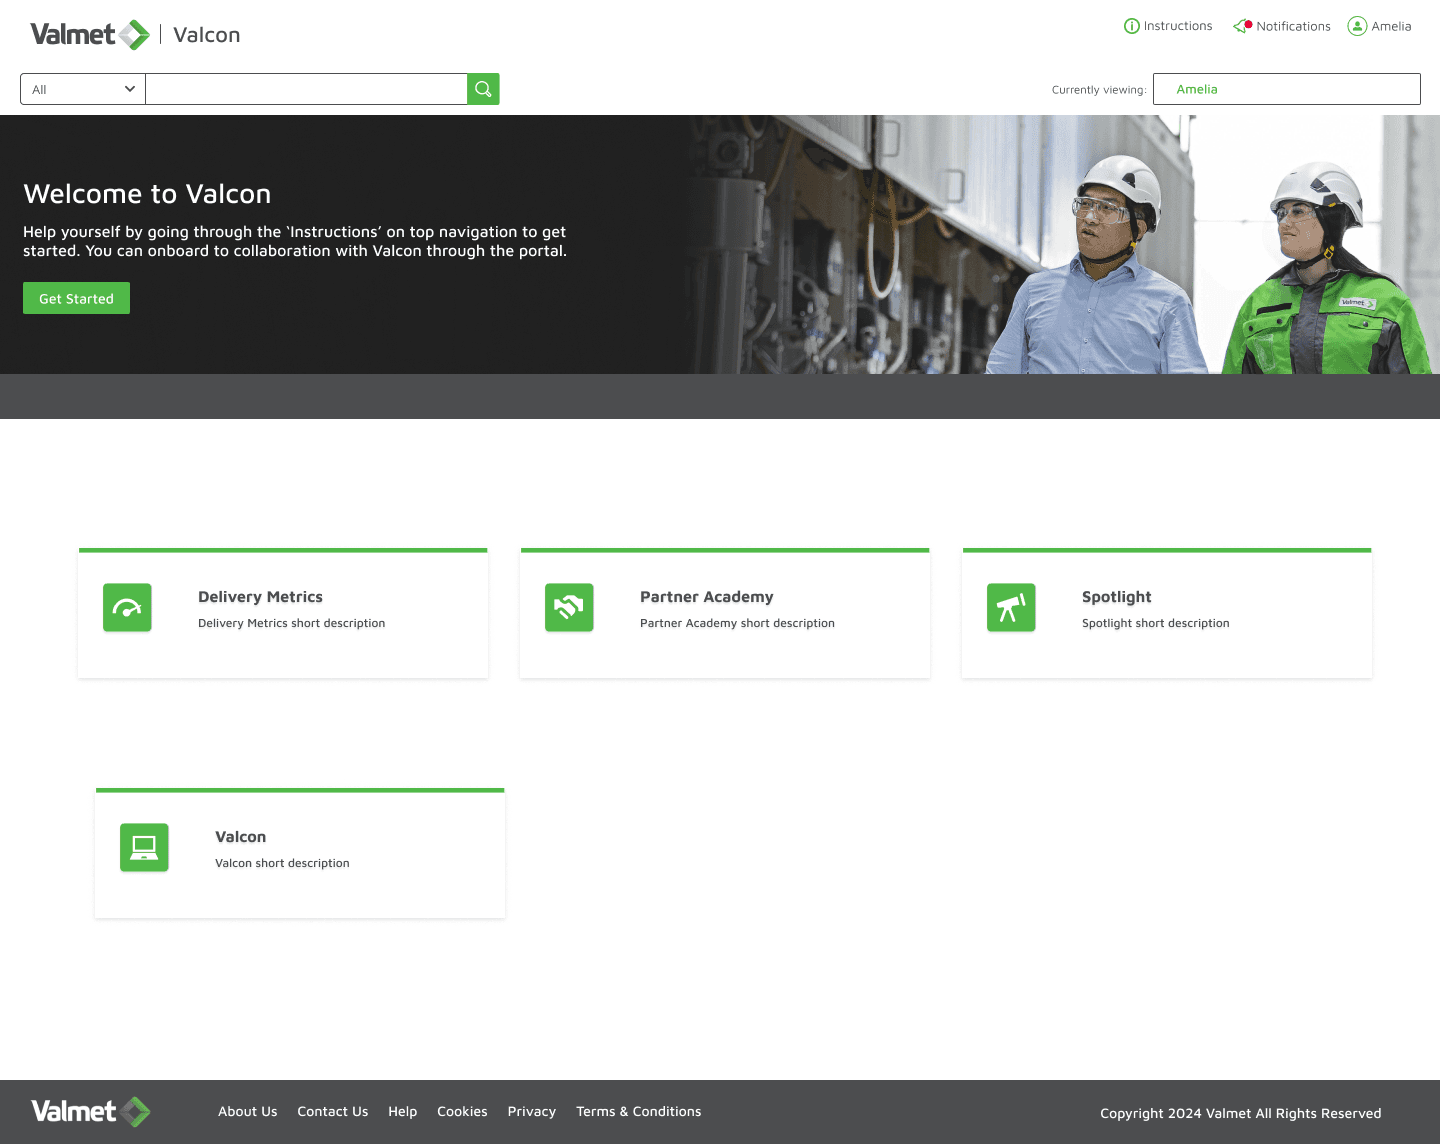
Task: Click the Terms & Conditions footer link
Action: [x=639, y=1111]
